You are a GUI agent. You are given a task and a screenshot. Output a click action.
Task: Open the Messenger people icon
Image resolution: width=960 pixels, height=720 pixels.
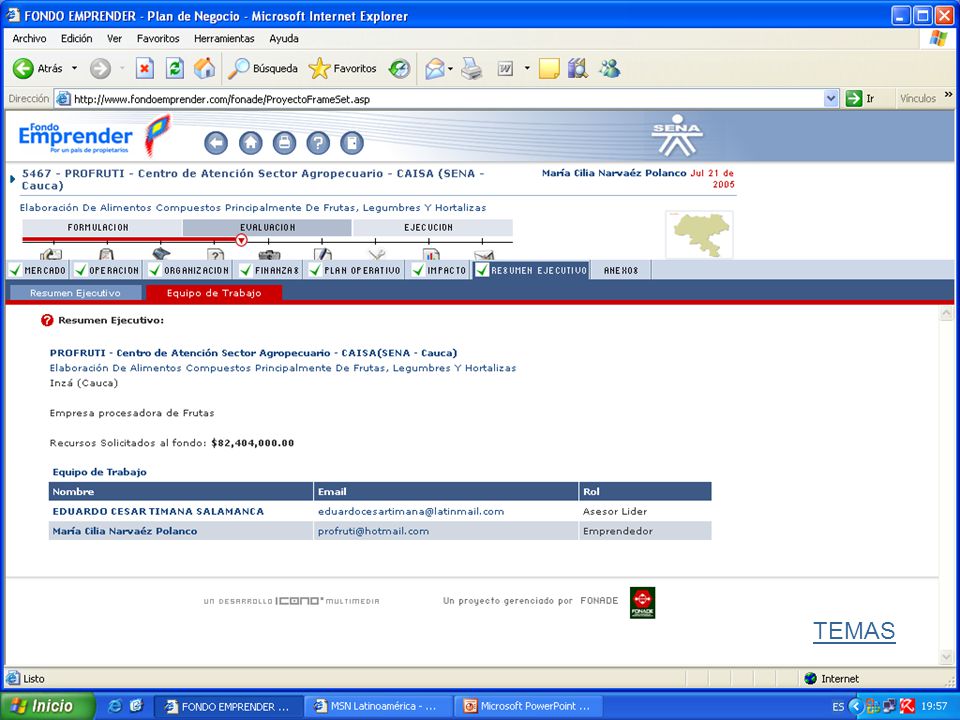coord(609,68)
